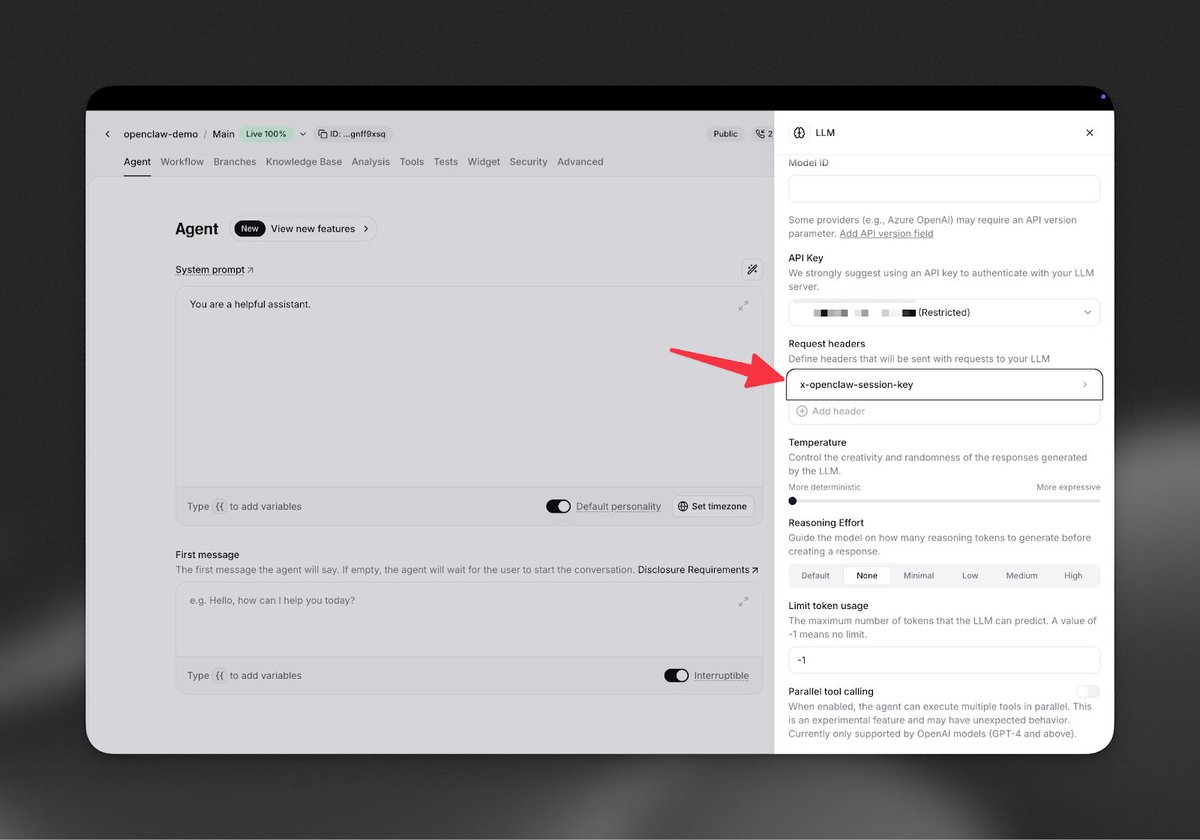Open the System prompt documentation link
The image size is (1200, 840).
(x=214, y=270)
